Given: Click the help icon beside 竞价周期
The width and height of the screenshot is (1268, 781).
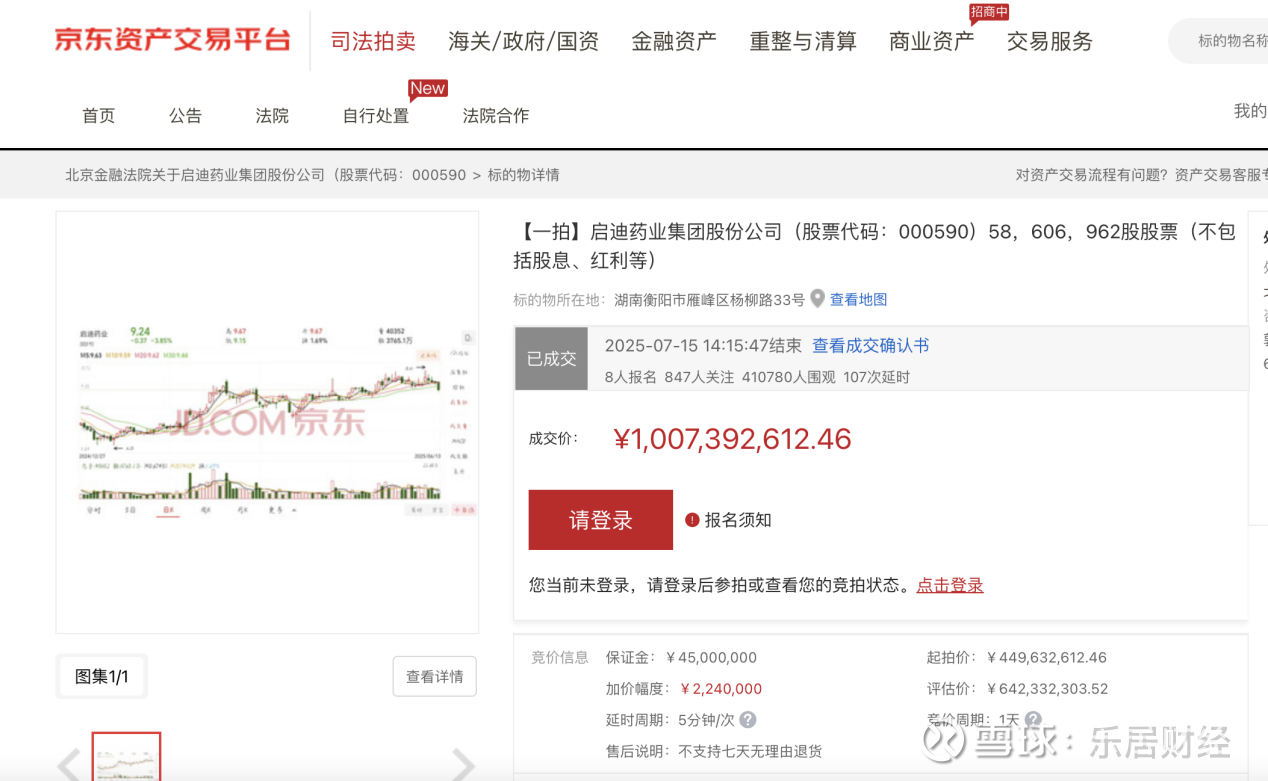Looking at the screenshot, I should [x=1033, y=720].
